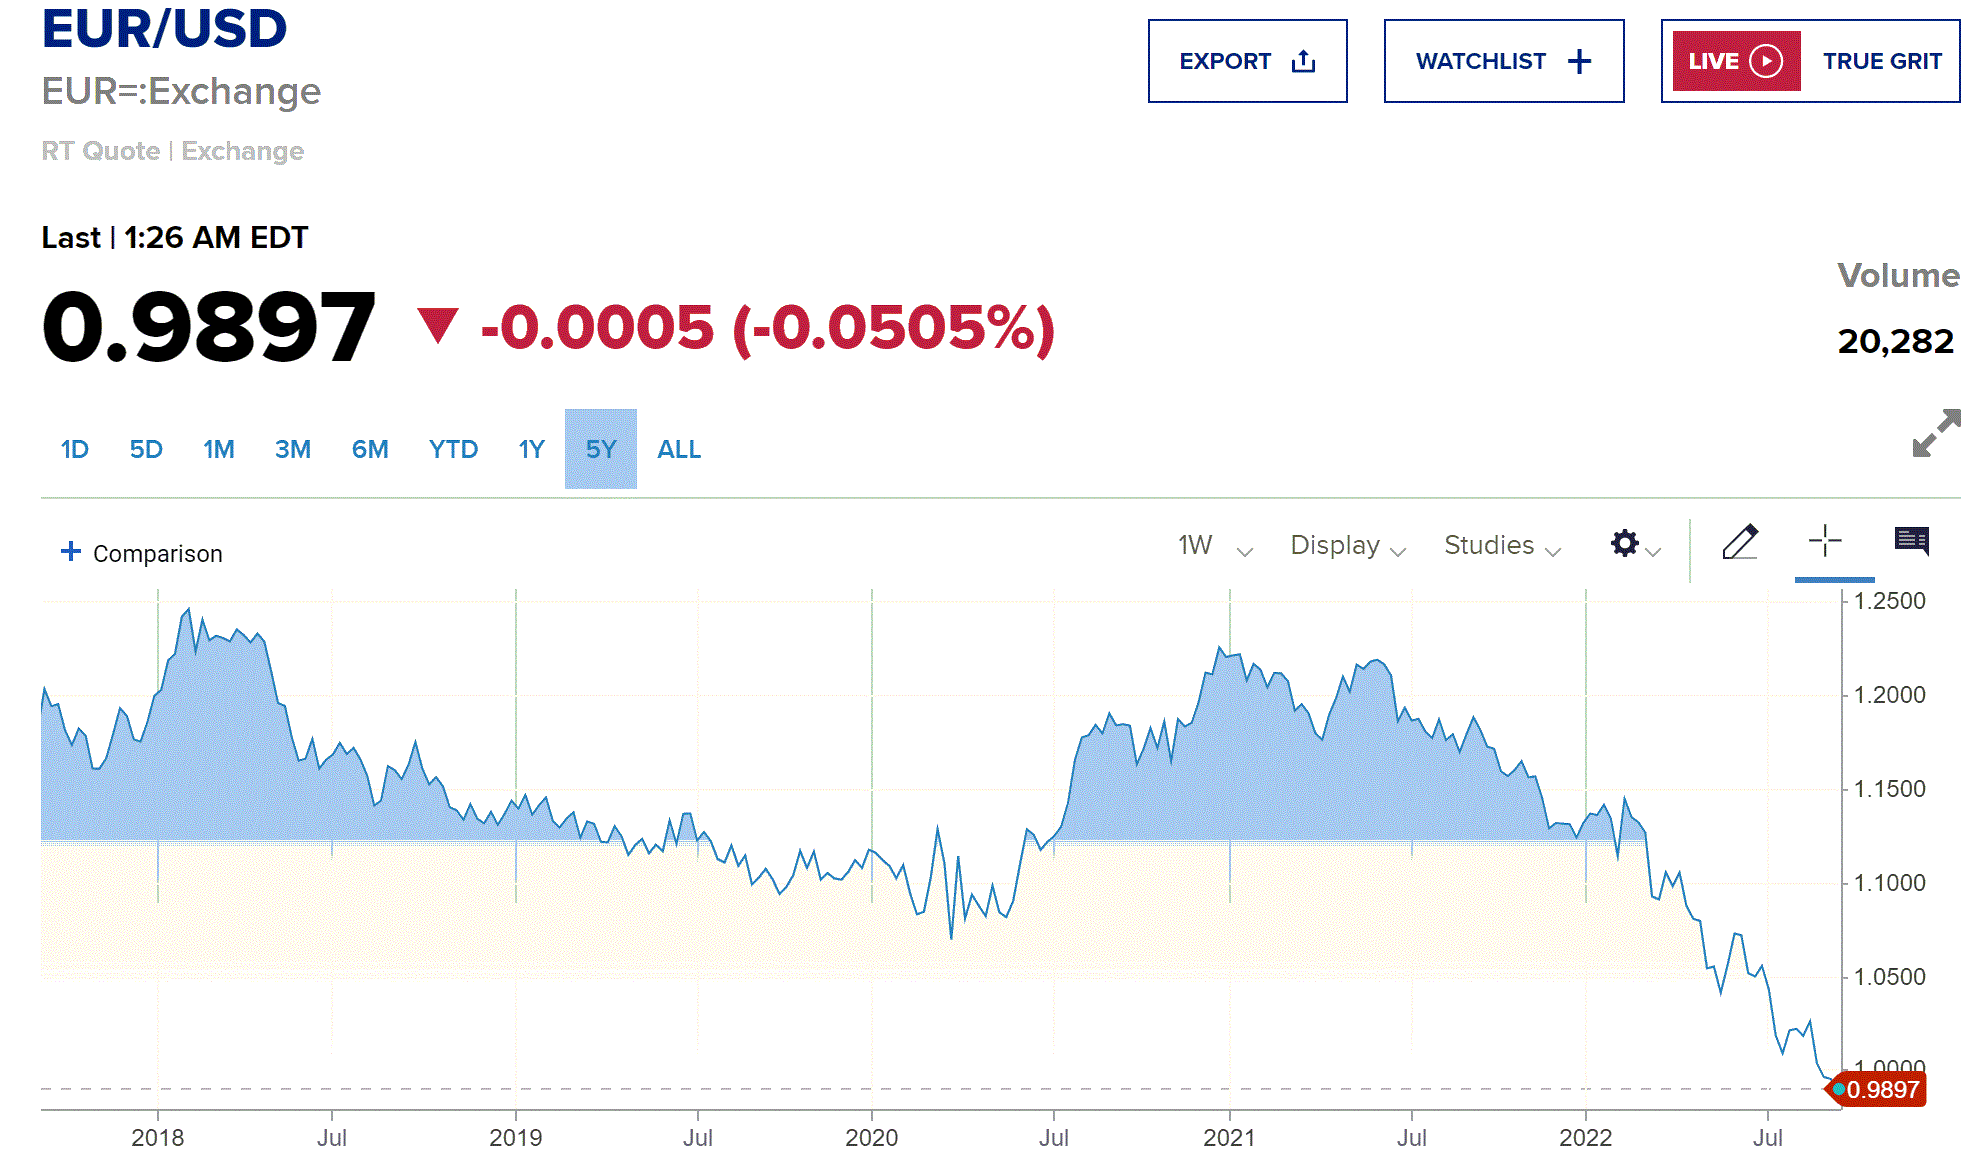1980x1162 pixels.
Task: Click the WATCHLIST button
Action: click(1504, 61)
